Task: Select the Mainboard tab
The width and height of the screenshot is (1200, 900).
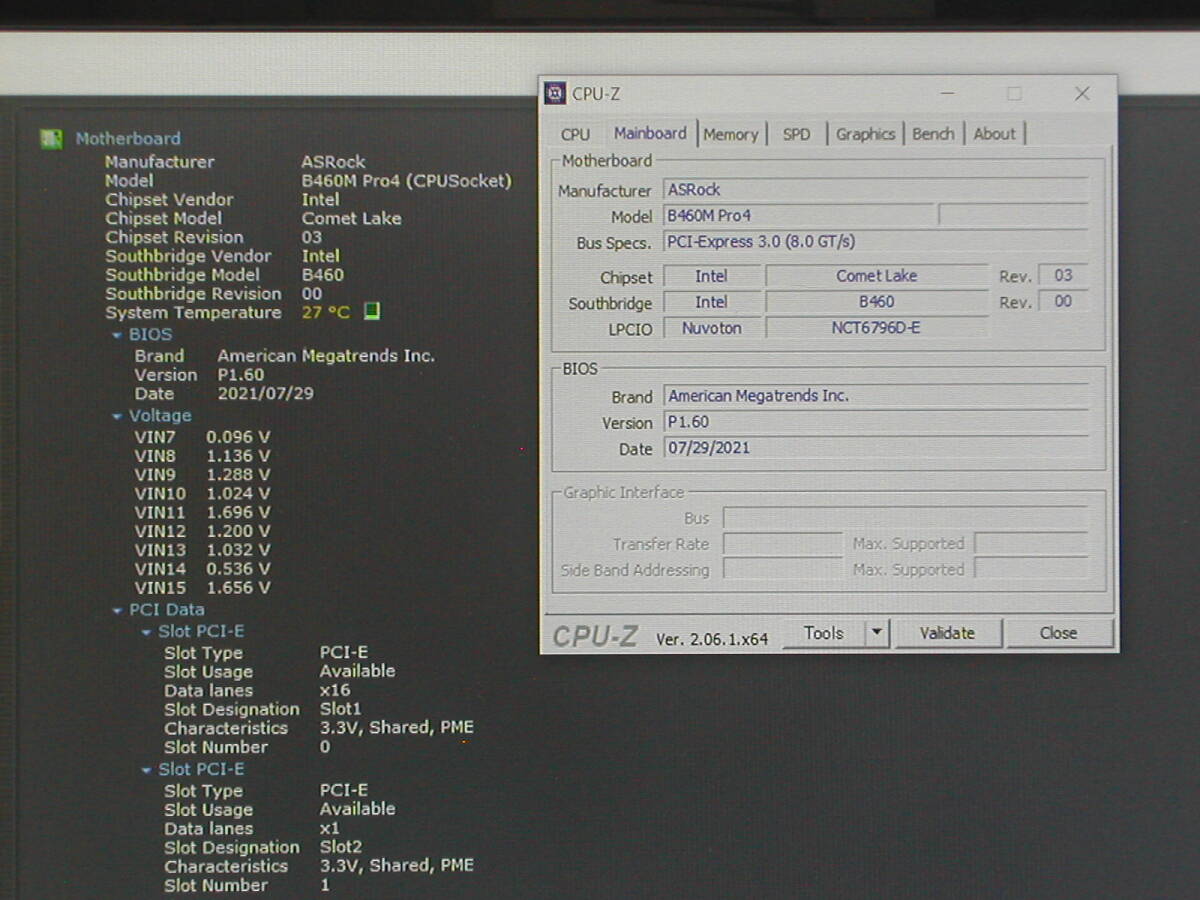Action: (x=650, y=133)
